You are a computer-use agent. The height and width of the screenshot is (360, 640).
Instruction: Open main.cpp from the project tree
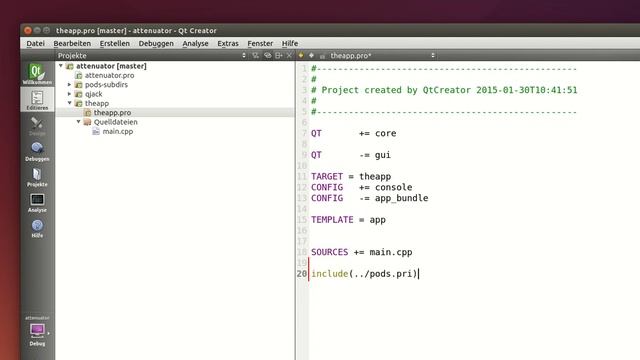pyautogui.click(x=118, y=131)
